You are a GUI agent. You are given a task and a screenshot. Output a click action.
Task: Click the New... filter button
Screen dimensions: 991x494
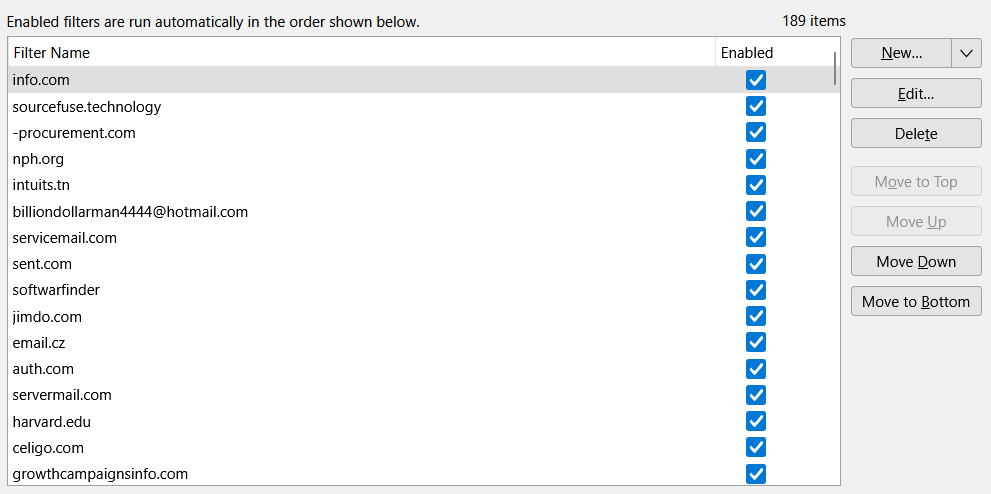tap(901, 53)
